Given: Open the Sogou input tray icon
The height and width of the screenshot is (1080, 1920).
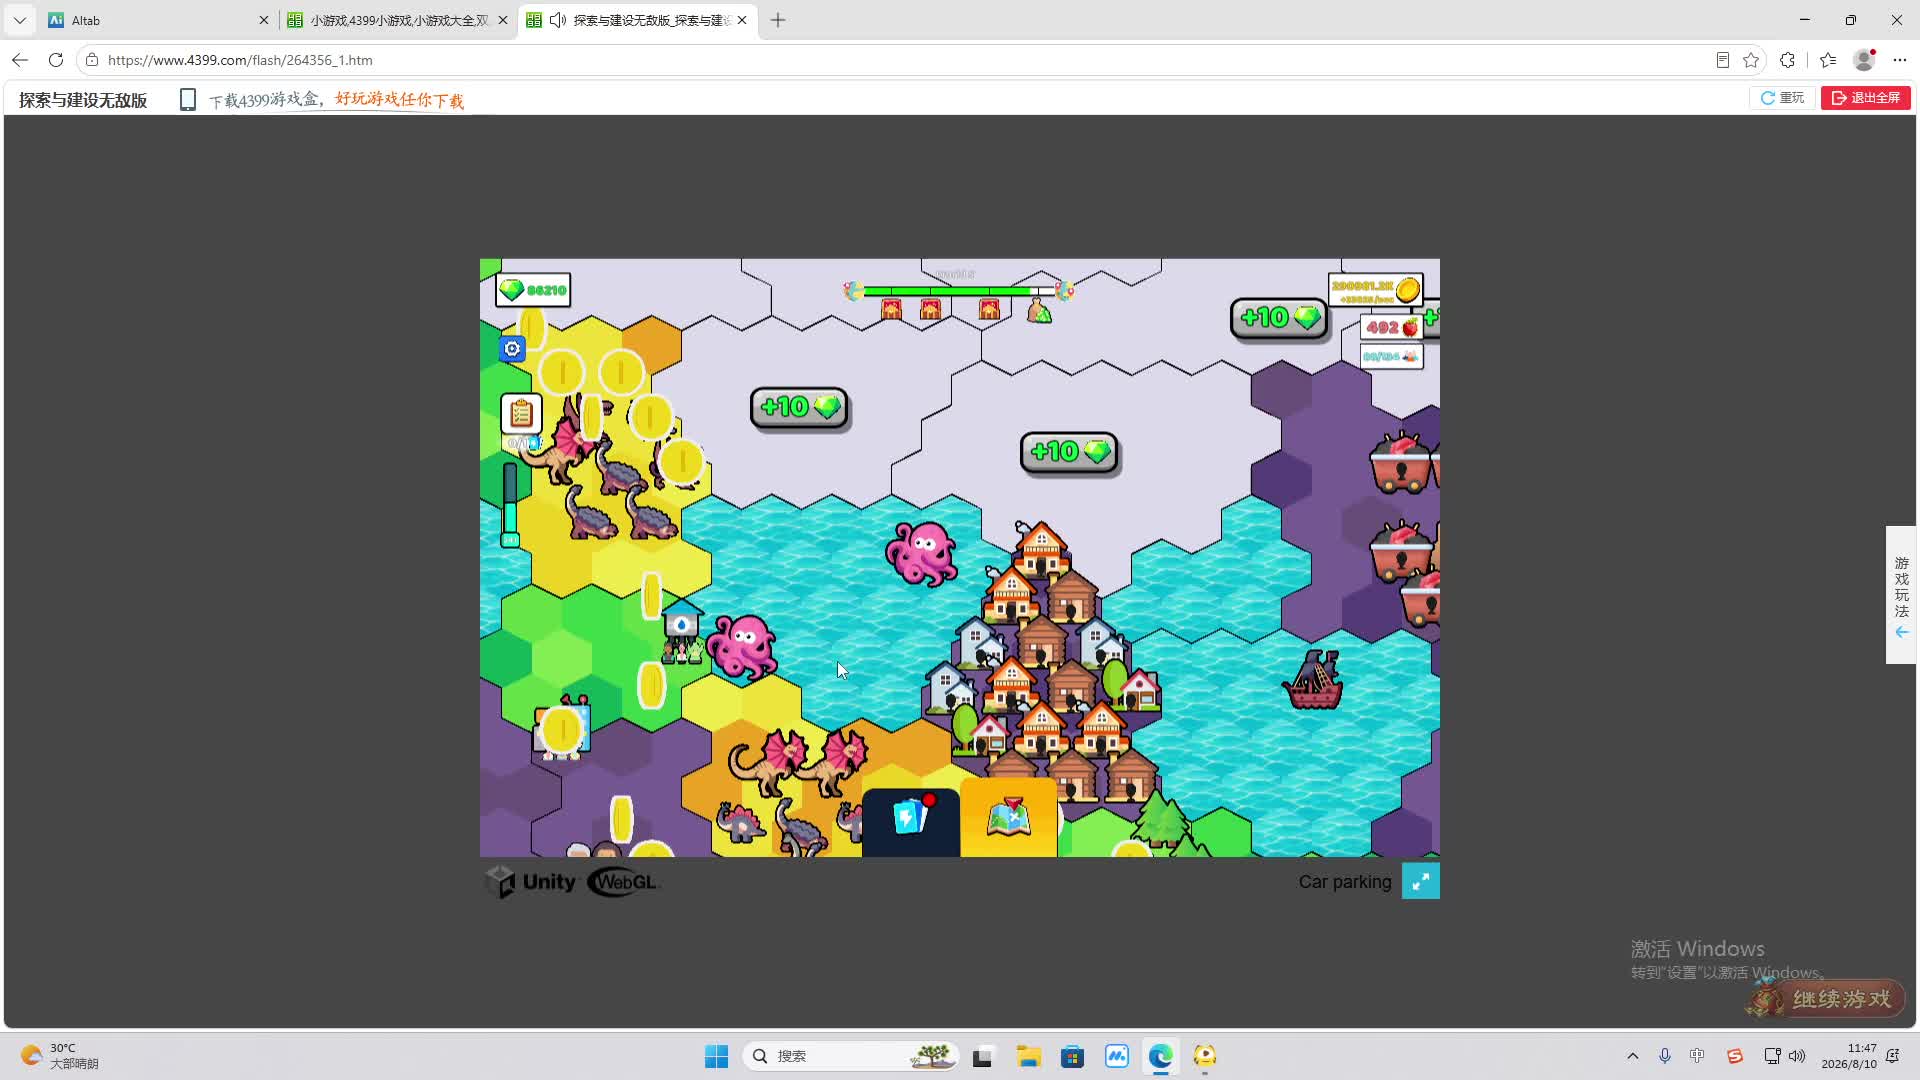Looking at the screenshot, I should pos(1735,1056).
